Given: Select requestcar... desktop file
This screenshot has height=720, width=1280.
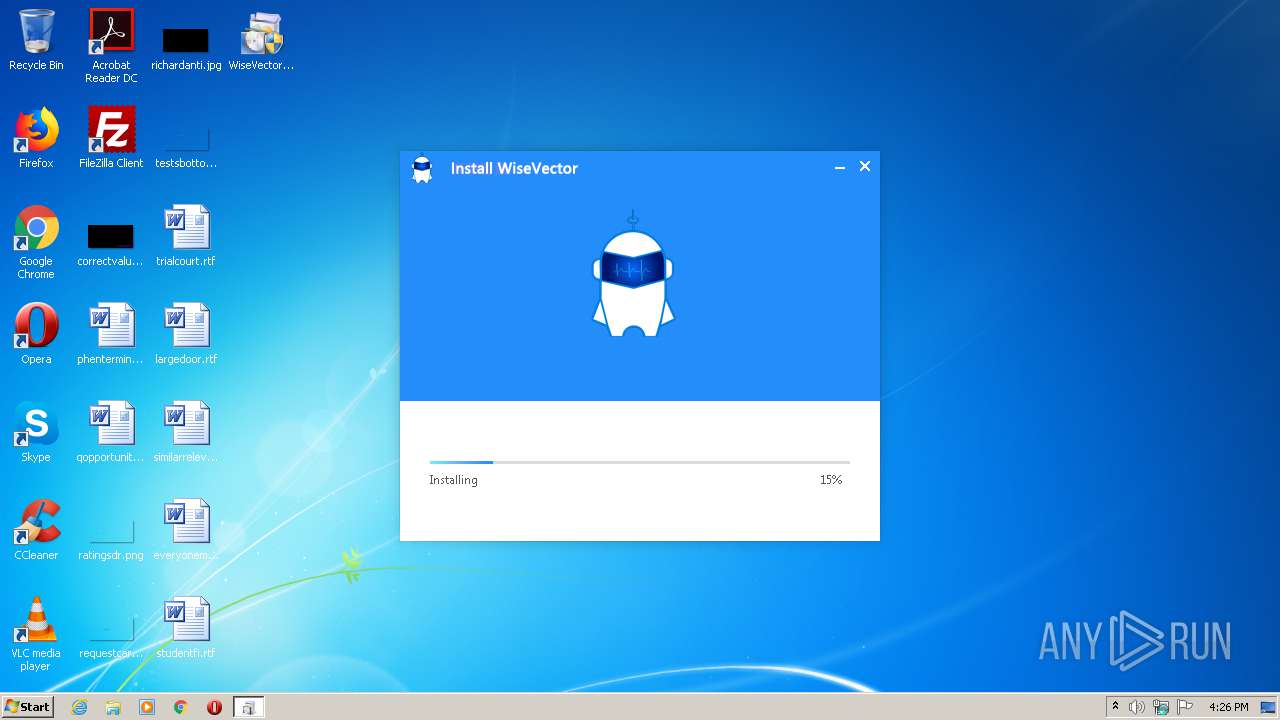Looking at the screenshot, I should [x=111, y=636].
